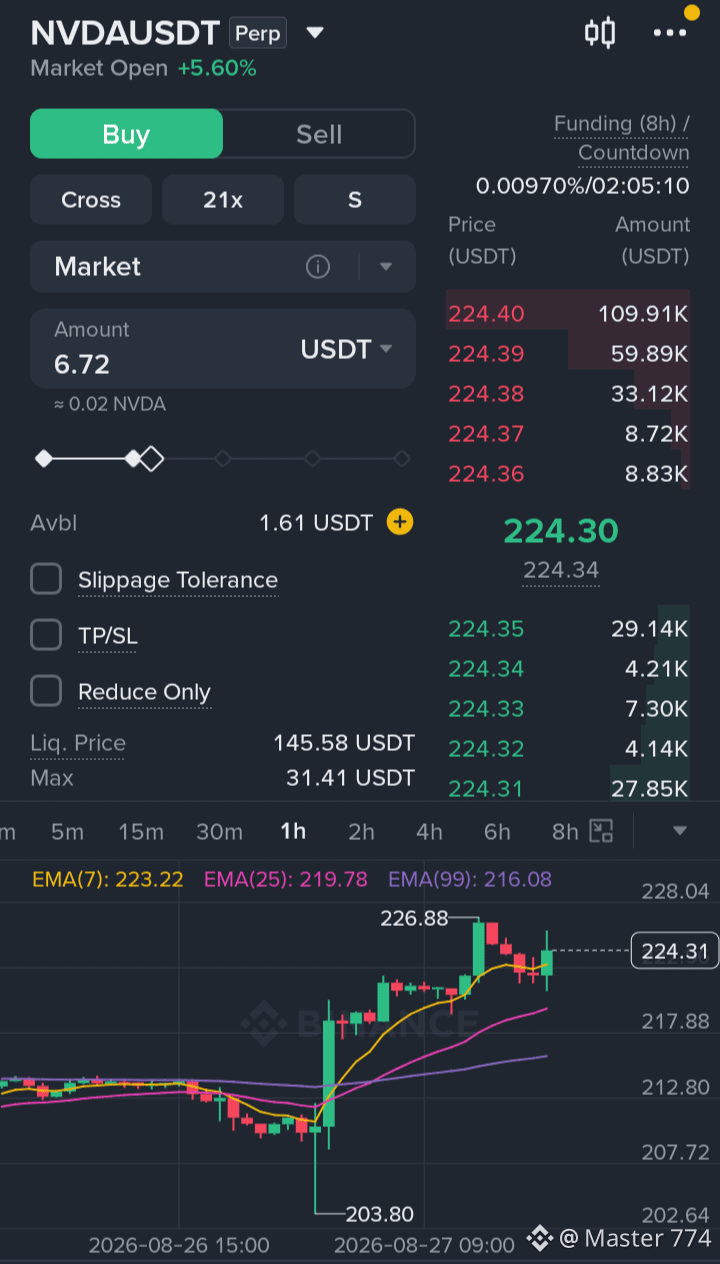The image size is (720, 1264).
Task: Select the 15m chart interval
Action: pos(141,832)
